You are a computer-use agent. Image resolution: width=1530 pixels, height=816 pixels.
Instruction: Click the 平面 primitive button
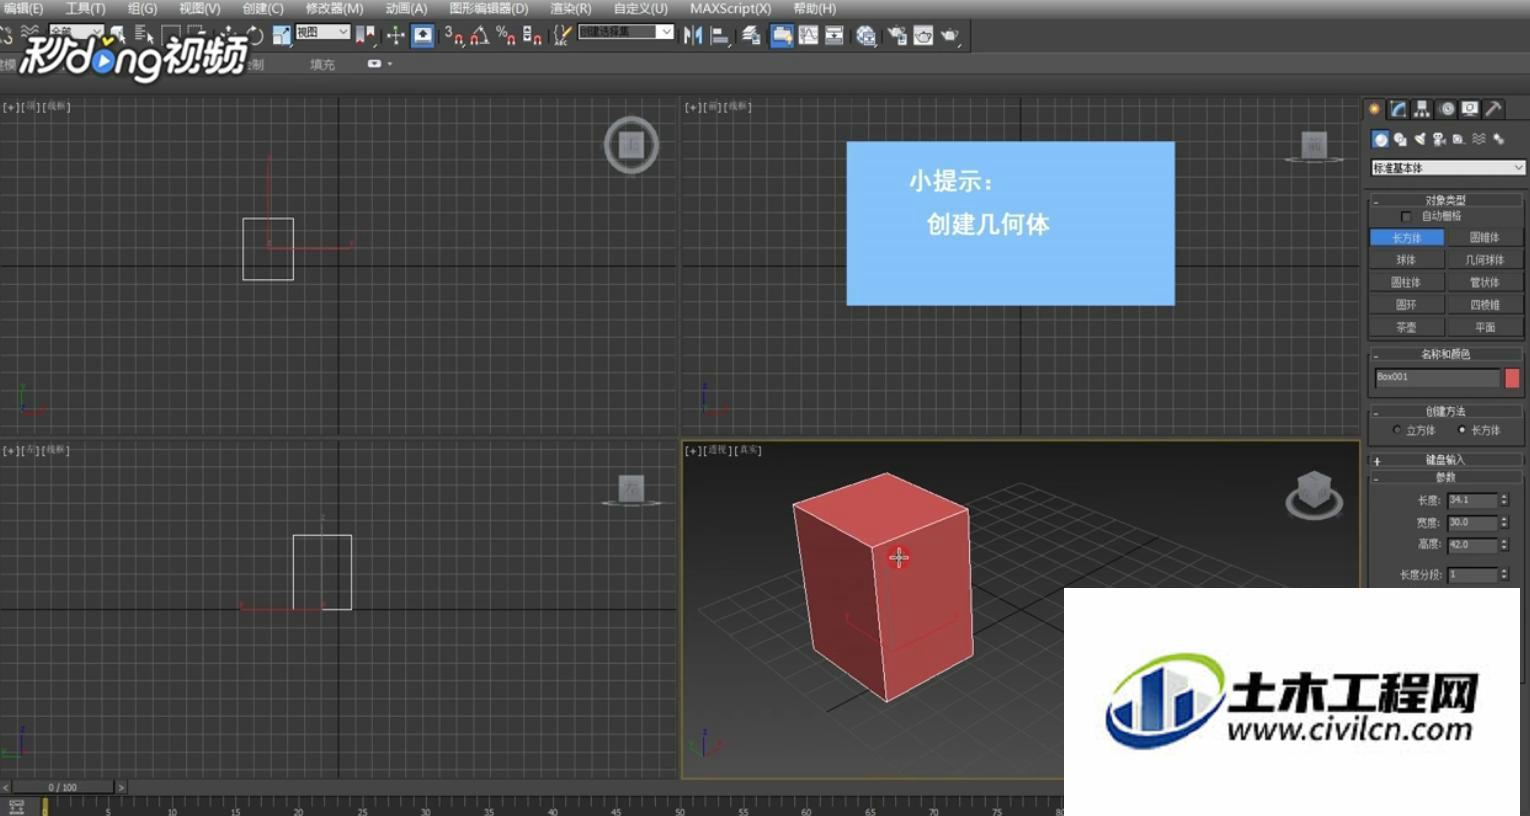[1485, 327]
